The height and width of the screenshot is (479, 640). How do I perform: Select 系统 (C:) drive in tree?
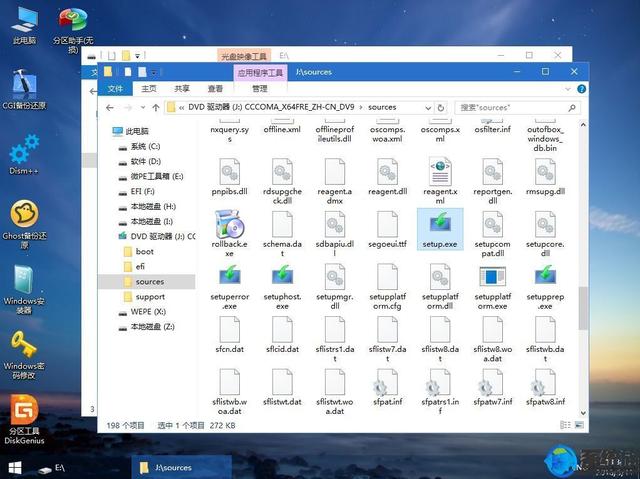(139, 146)
